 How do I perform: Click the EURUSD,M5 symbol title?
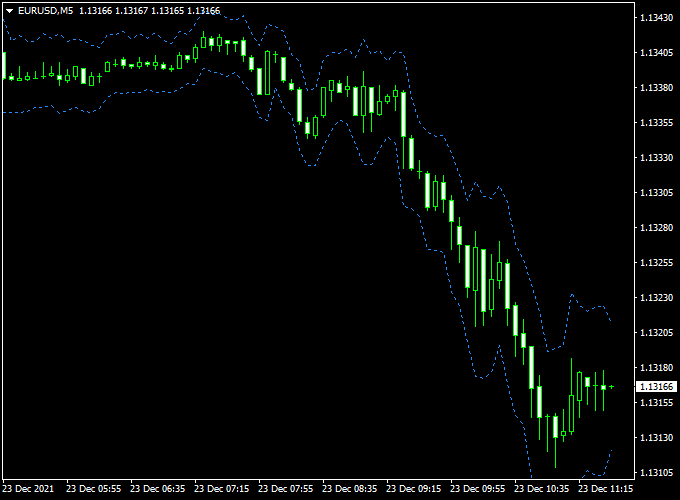pos(46,11)
